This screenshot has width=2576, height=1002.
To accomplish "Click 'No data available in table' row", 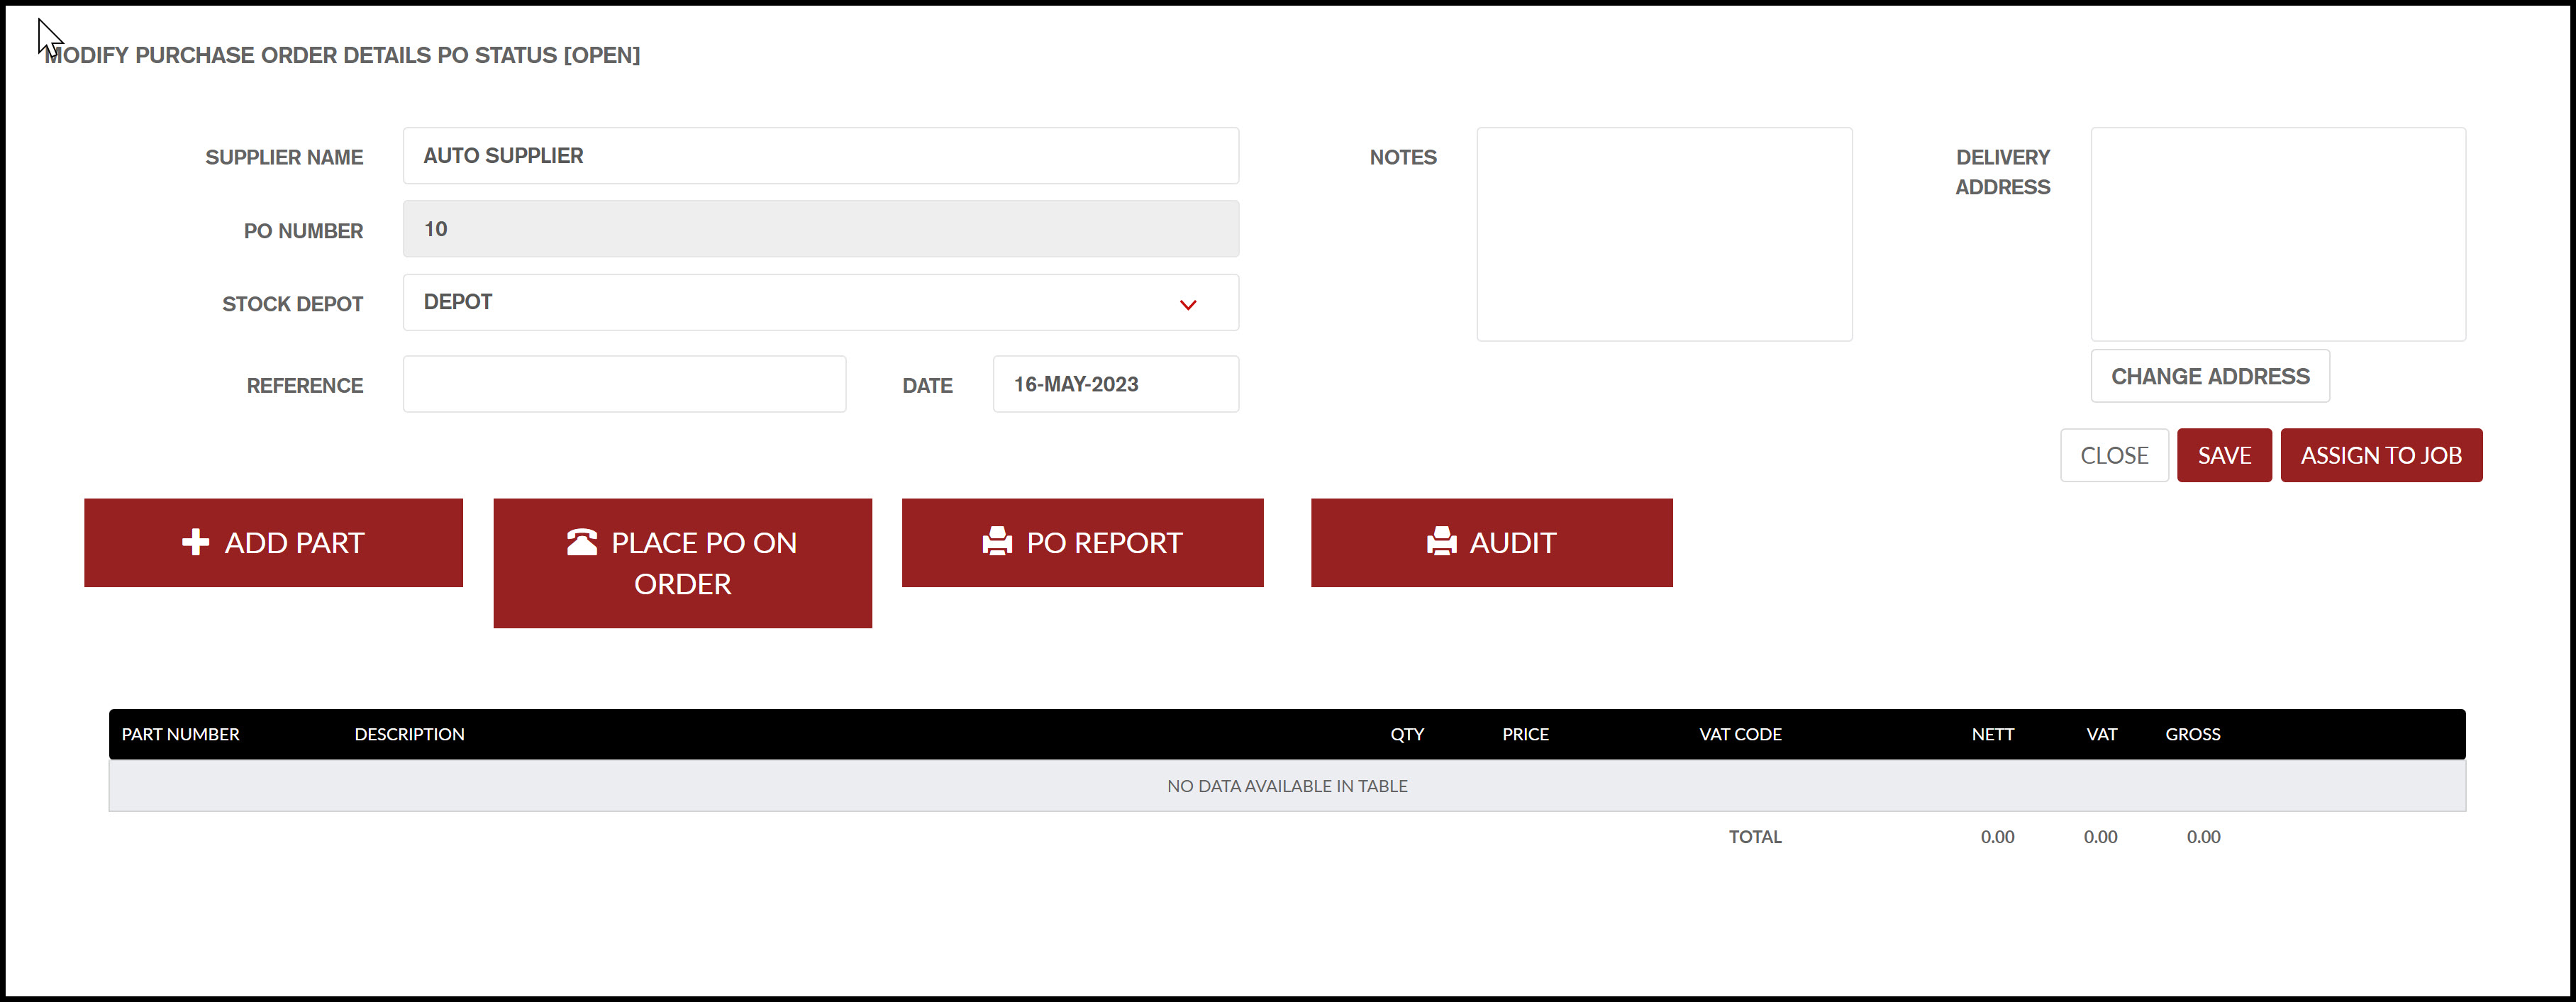I will pos(1287,786).
